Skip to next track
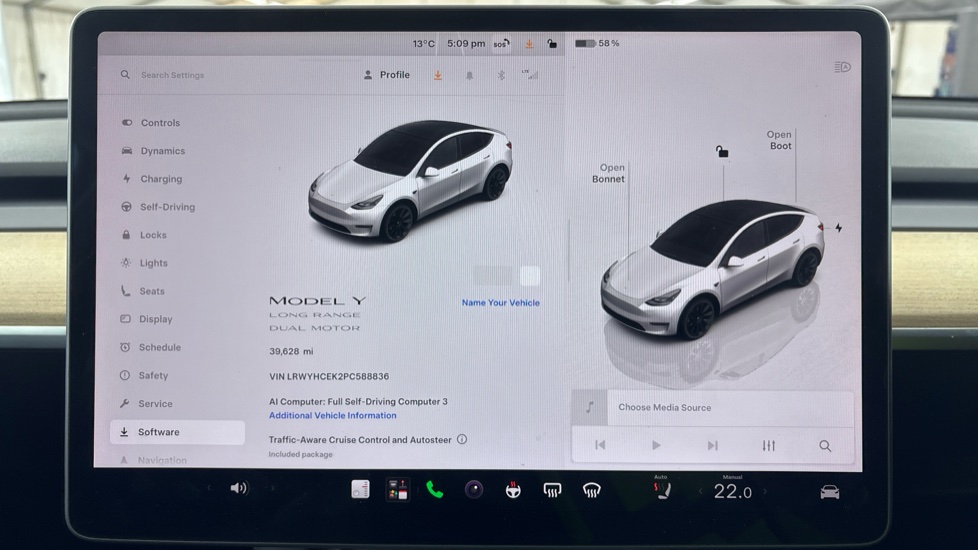Viewport: 978px width, 550px height. click(712, 445)
